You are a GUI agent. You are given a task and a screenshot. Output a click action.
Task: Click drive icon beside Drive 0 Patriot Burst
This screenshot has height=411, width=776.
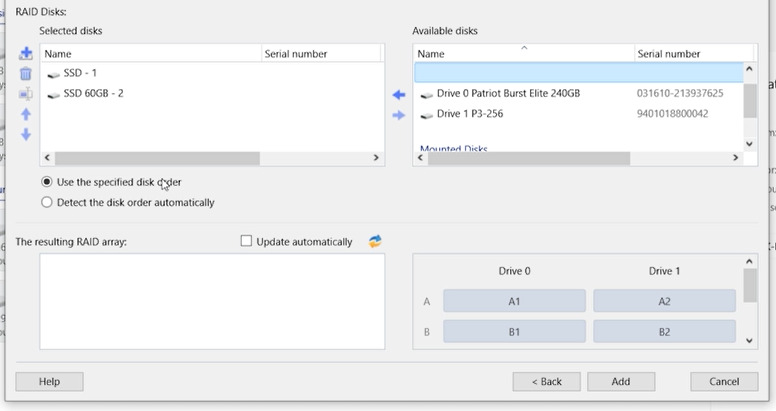point(427,95)
